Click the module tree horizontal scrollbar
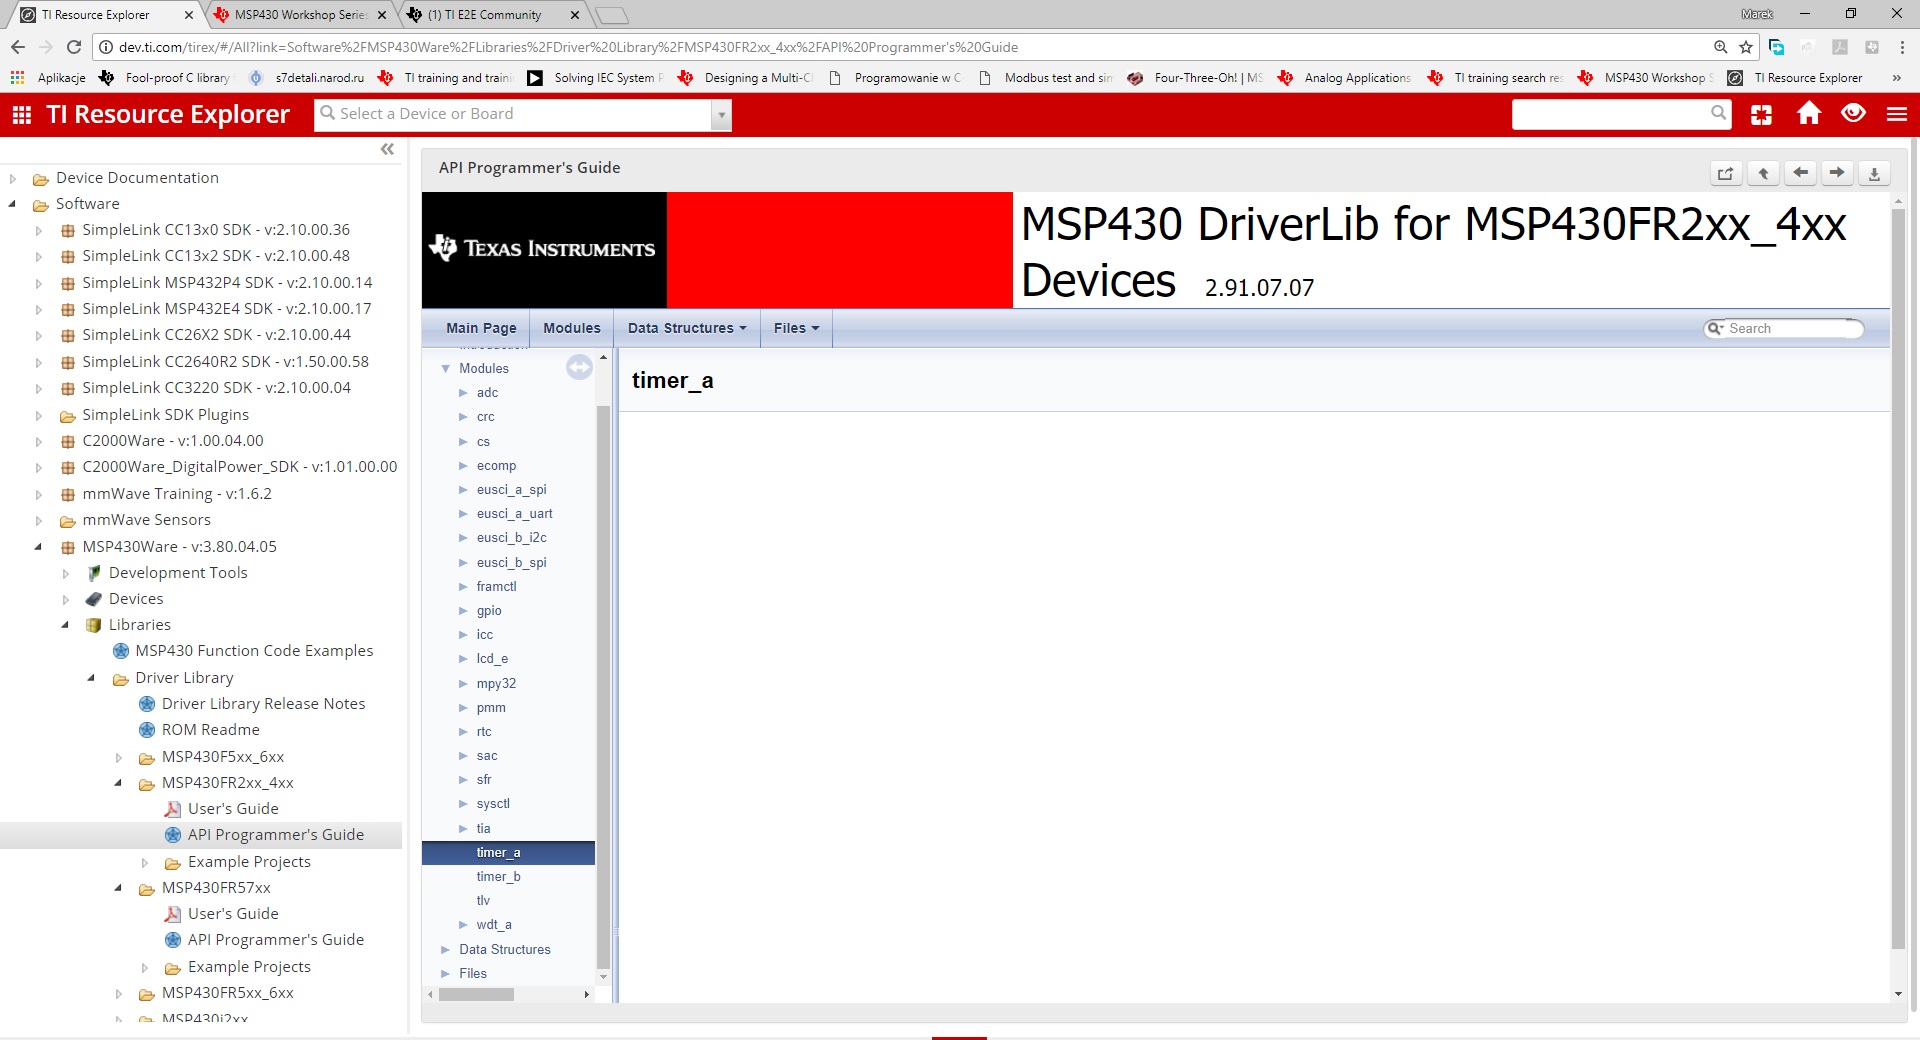 pyautogui.click(x=476, y=995)
